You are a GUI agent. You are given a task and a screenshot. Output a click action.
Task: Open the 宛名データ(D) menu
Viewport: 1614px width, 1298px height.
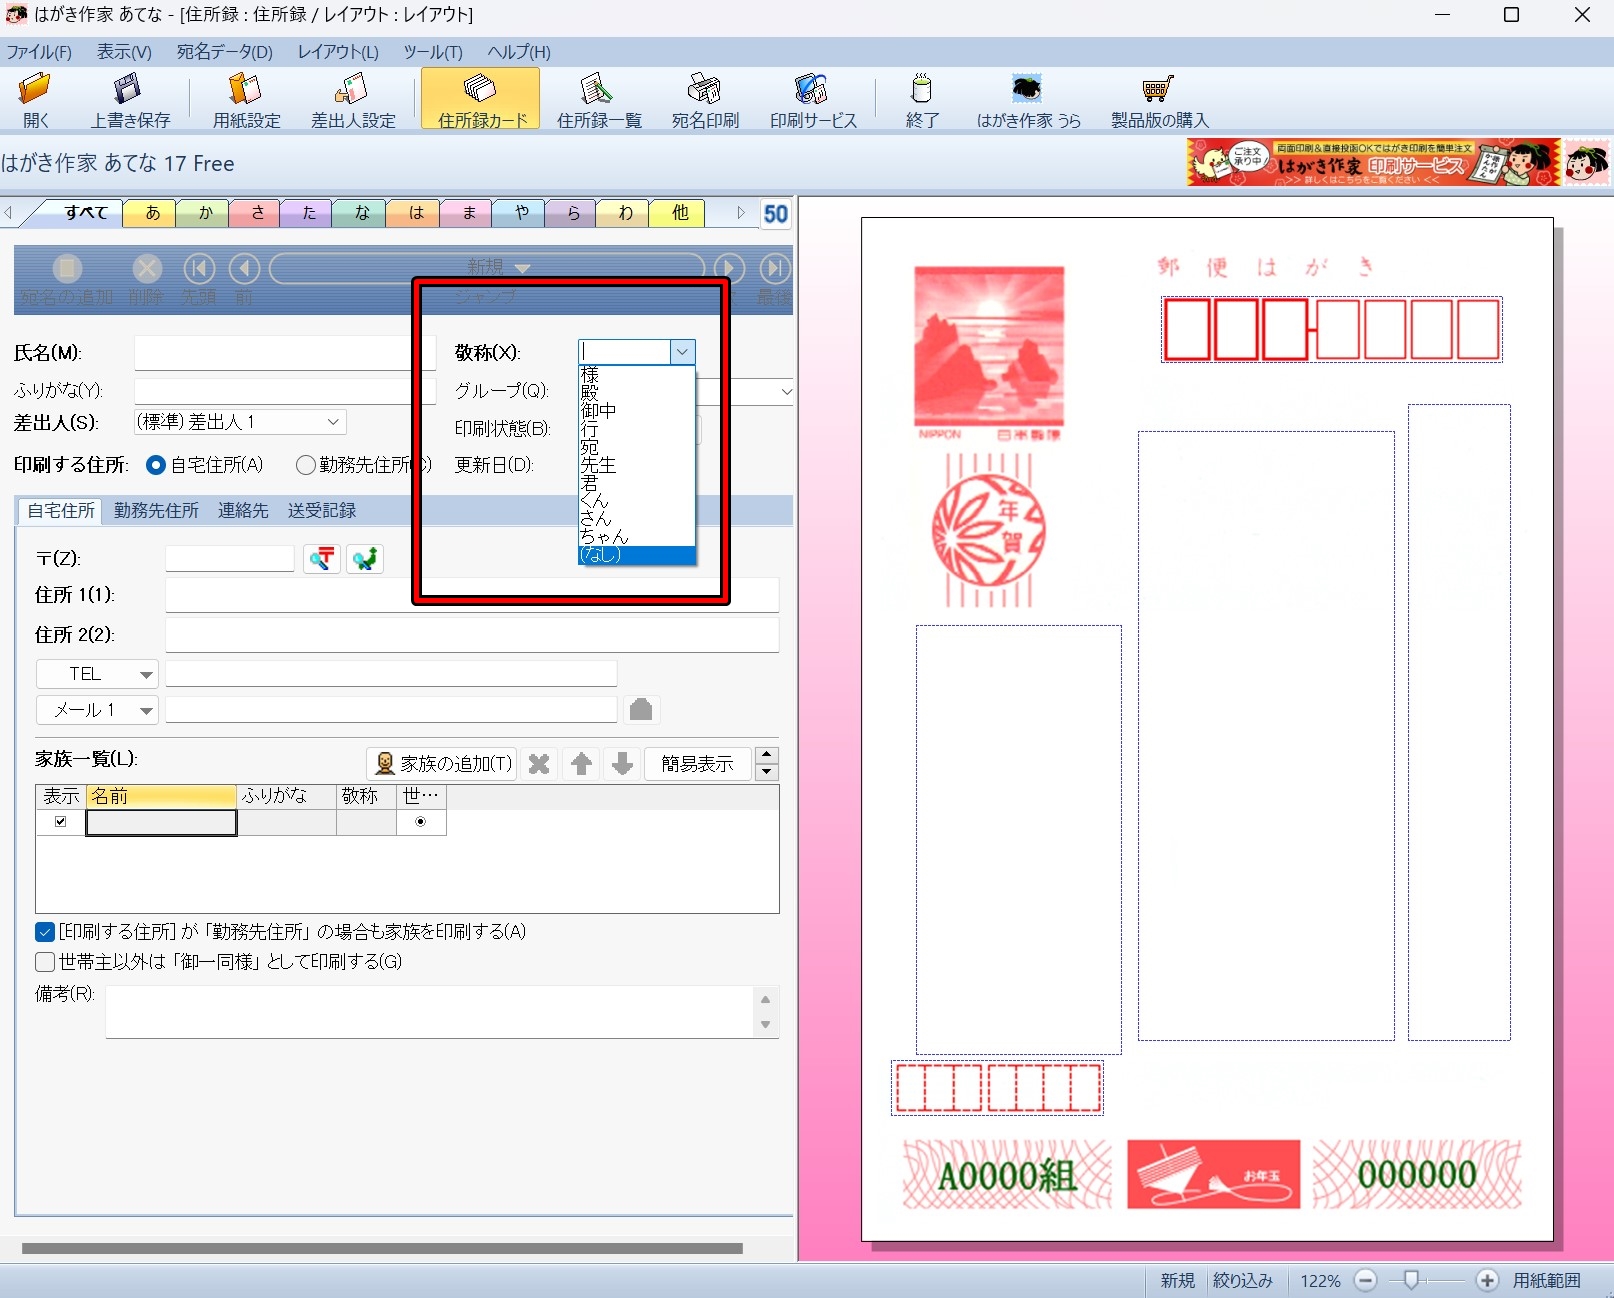click(224, 52)
